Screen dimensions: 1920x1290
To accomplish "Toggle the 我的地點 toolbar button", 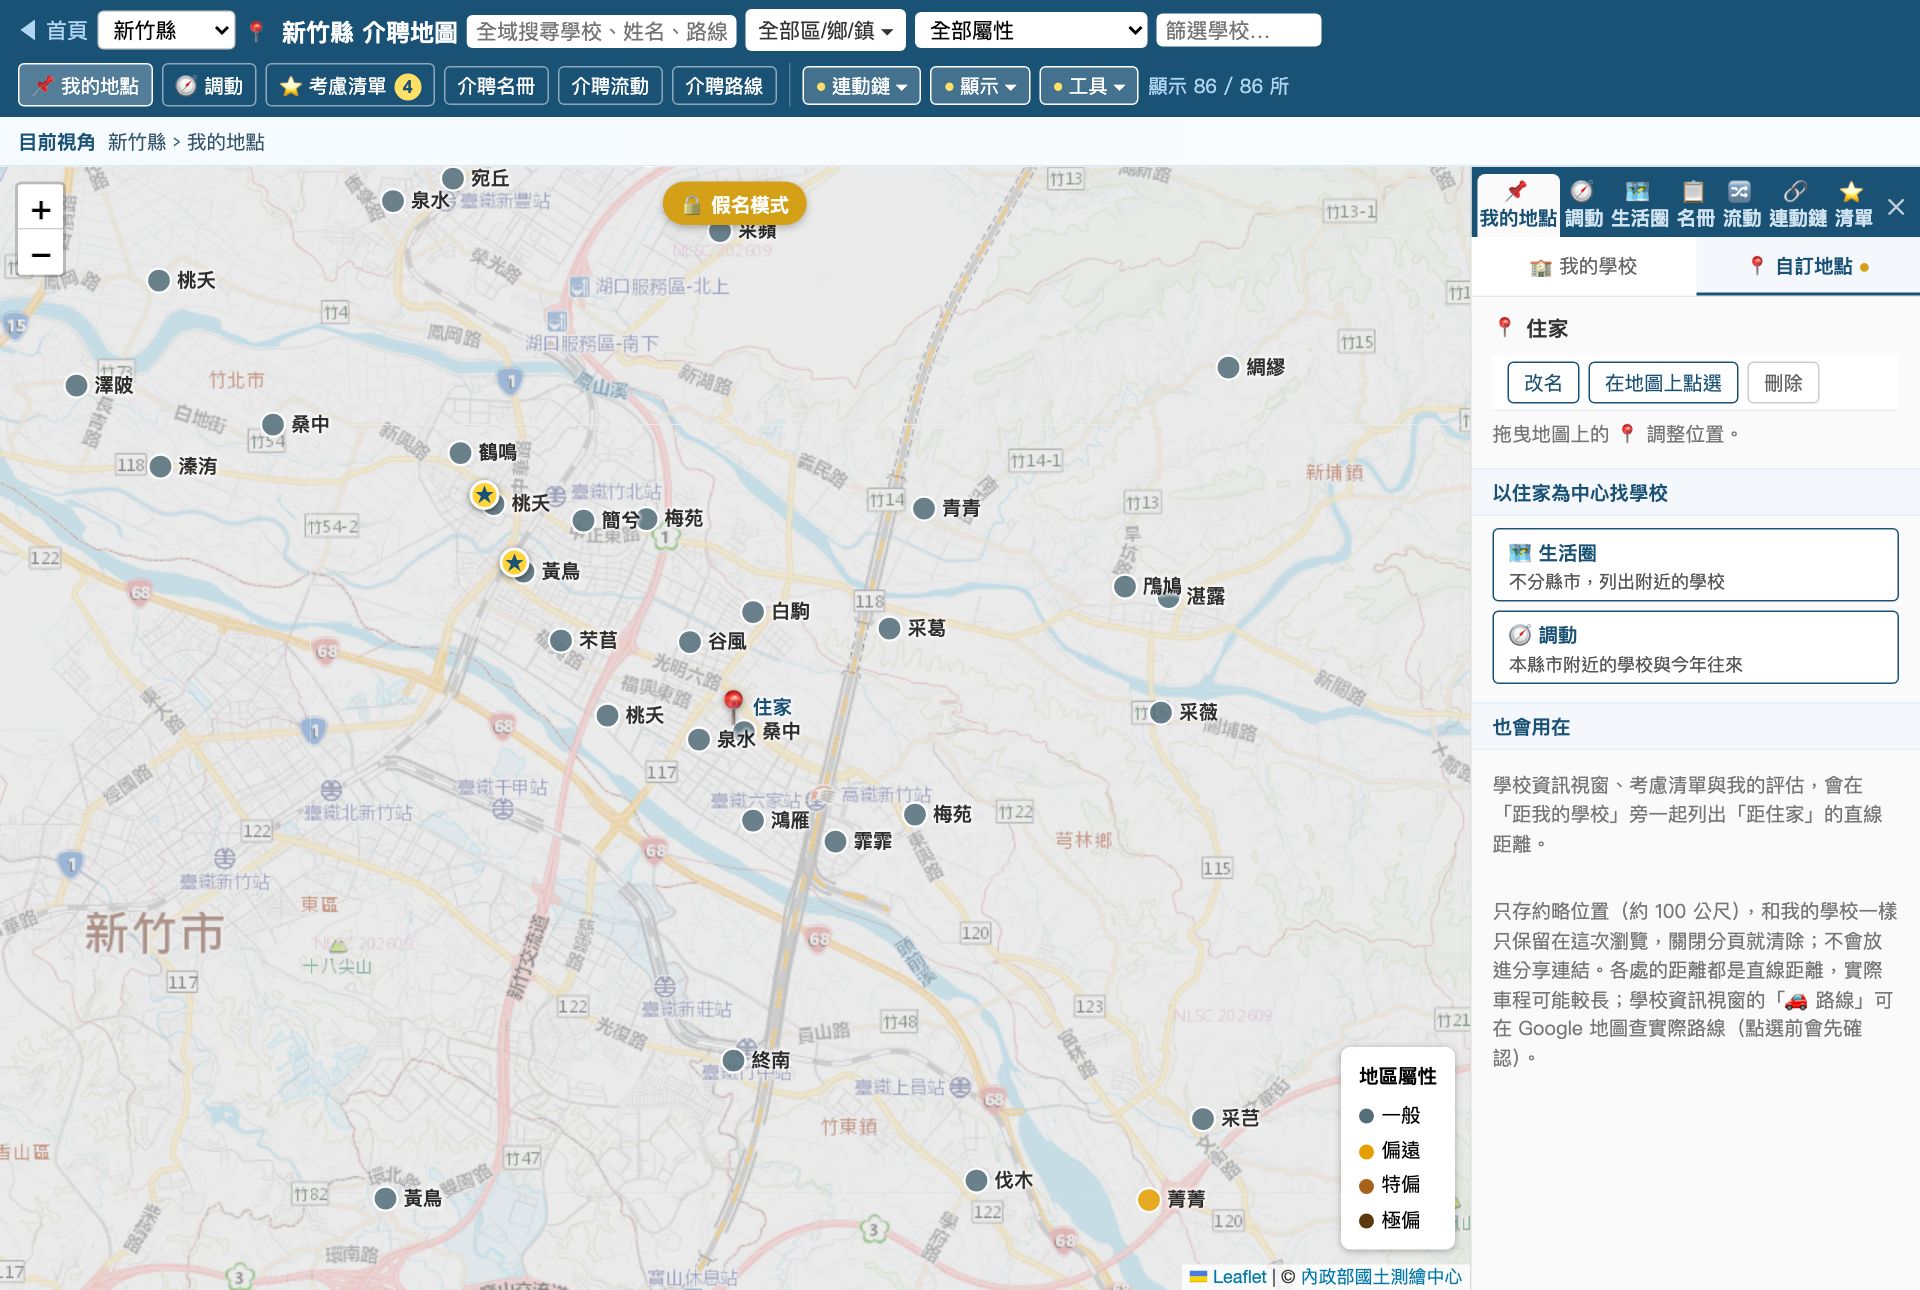I will pos(86,86).
